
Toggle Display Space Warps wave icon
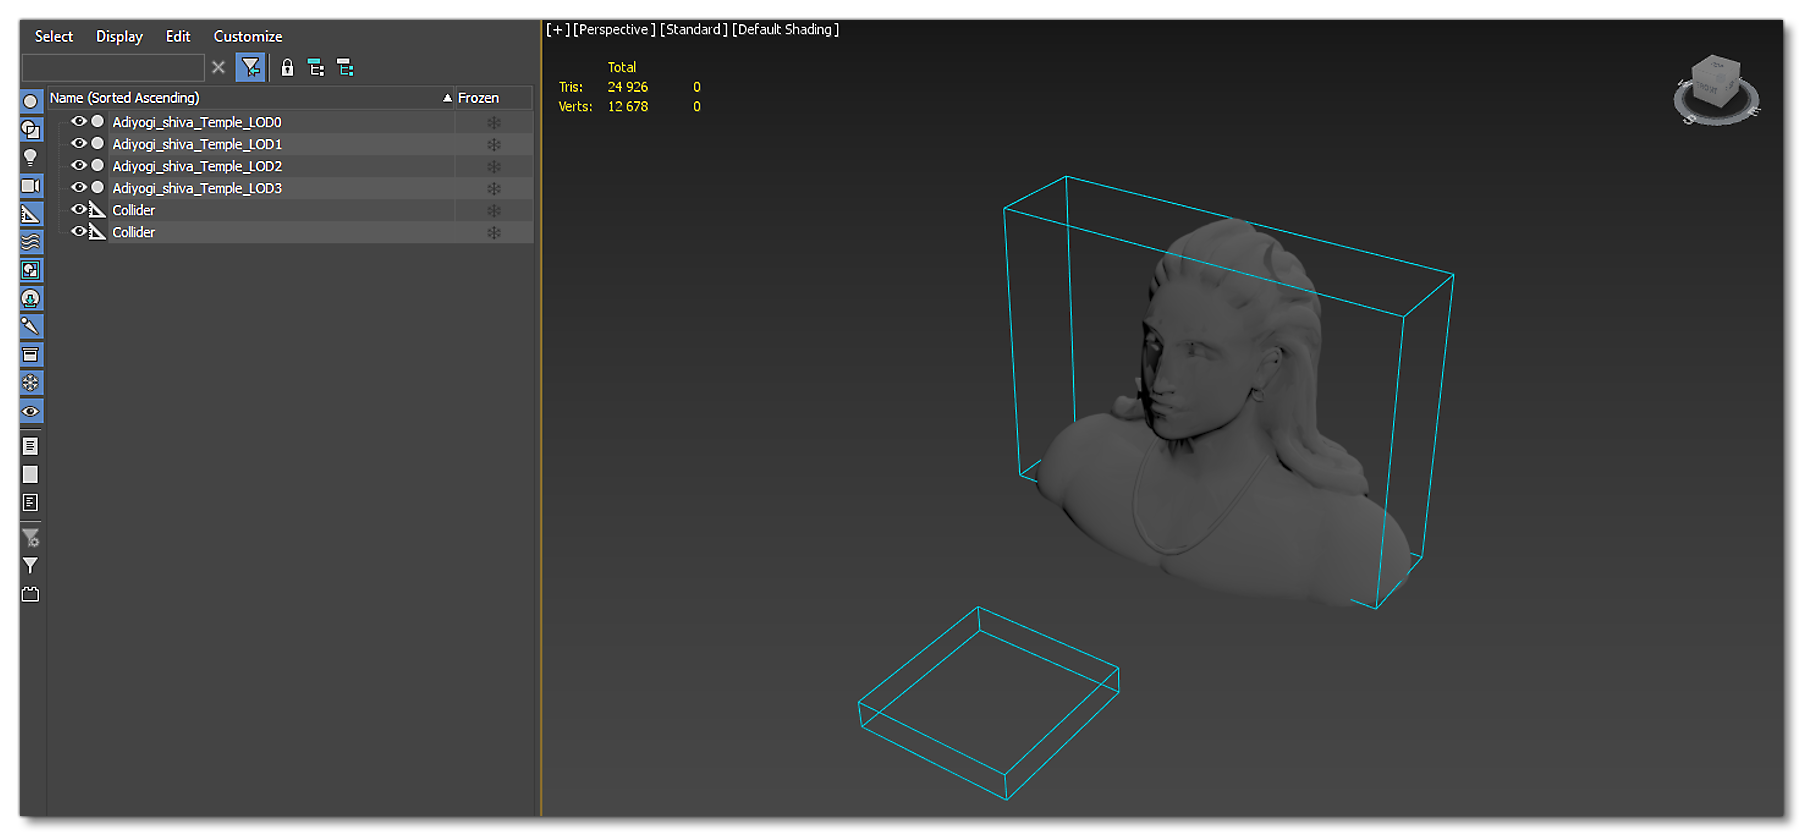[31, 242]
